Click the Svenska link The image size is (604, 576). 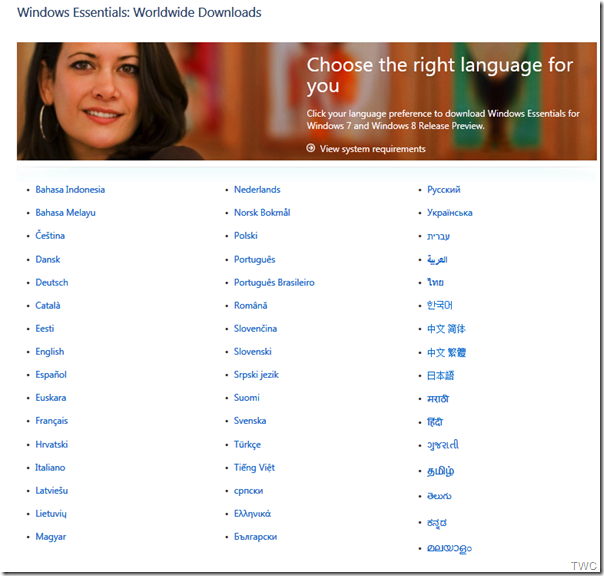pos(250,421)
